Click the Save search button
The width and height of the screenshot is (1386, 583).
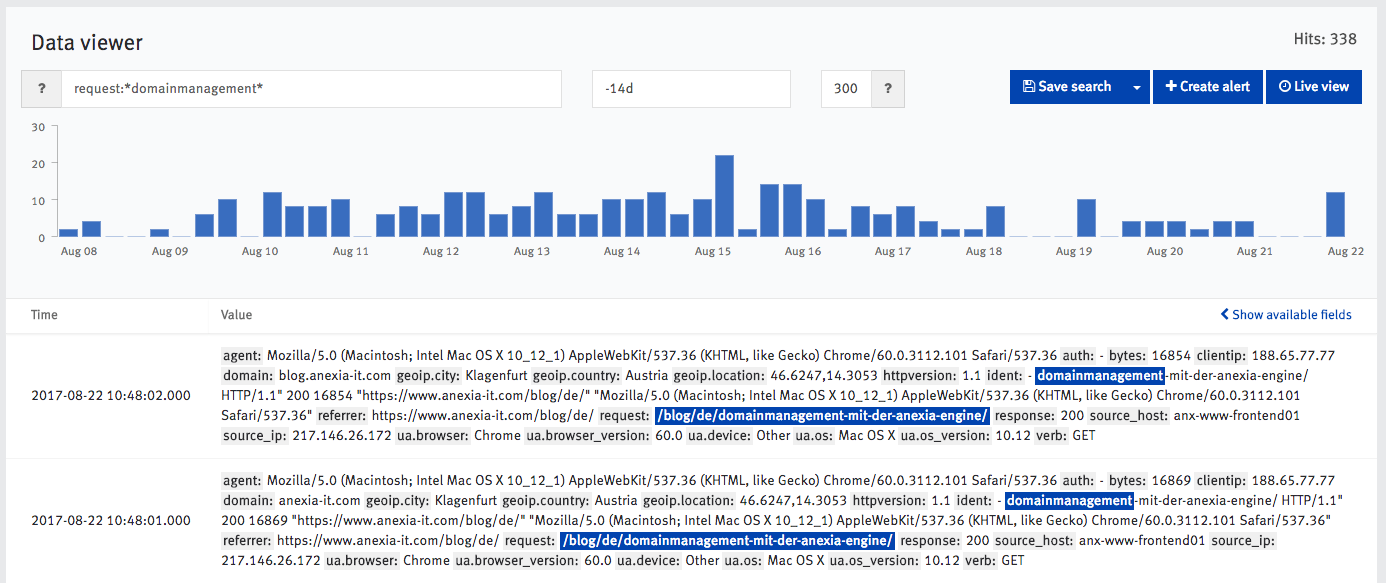tap(1066, 87)
